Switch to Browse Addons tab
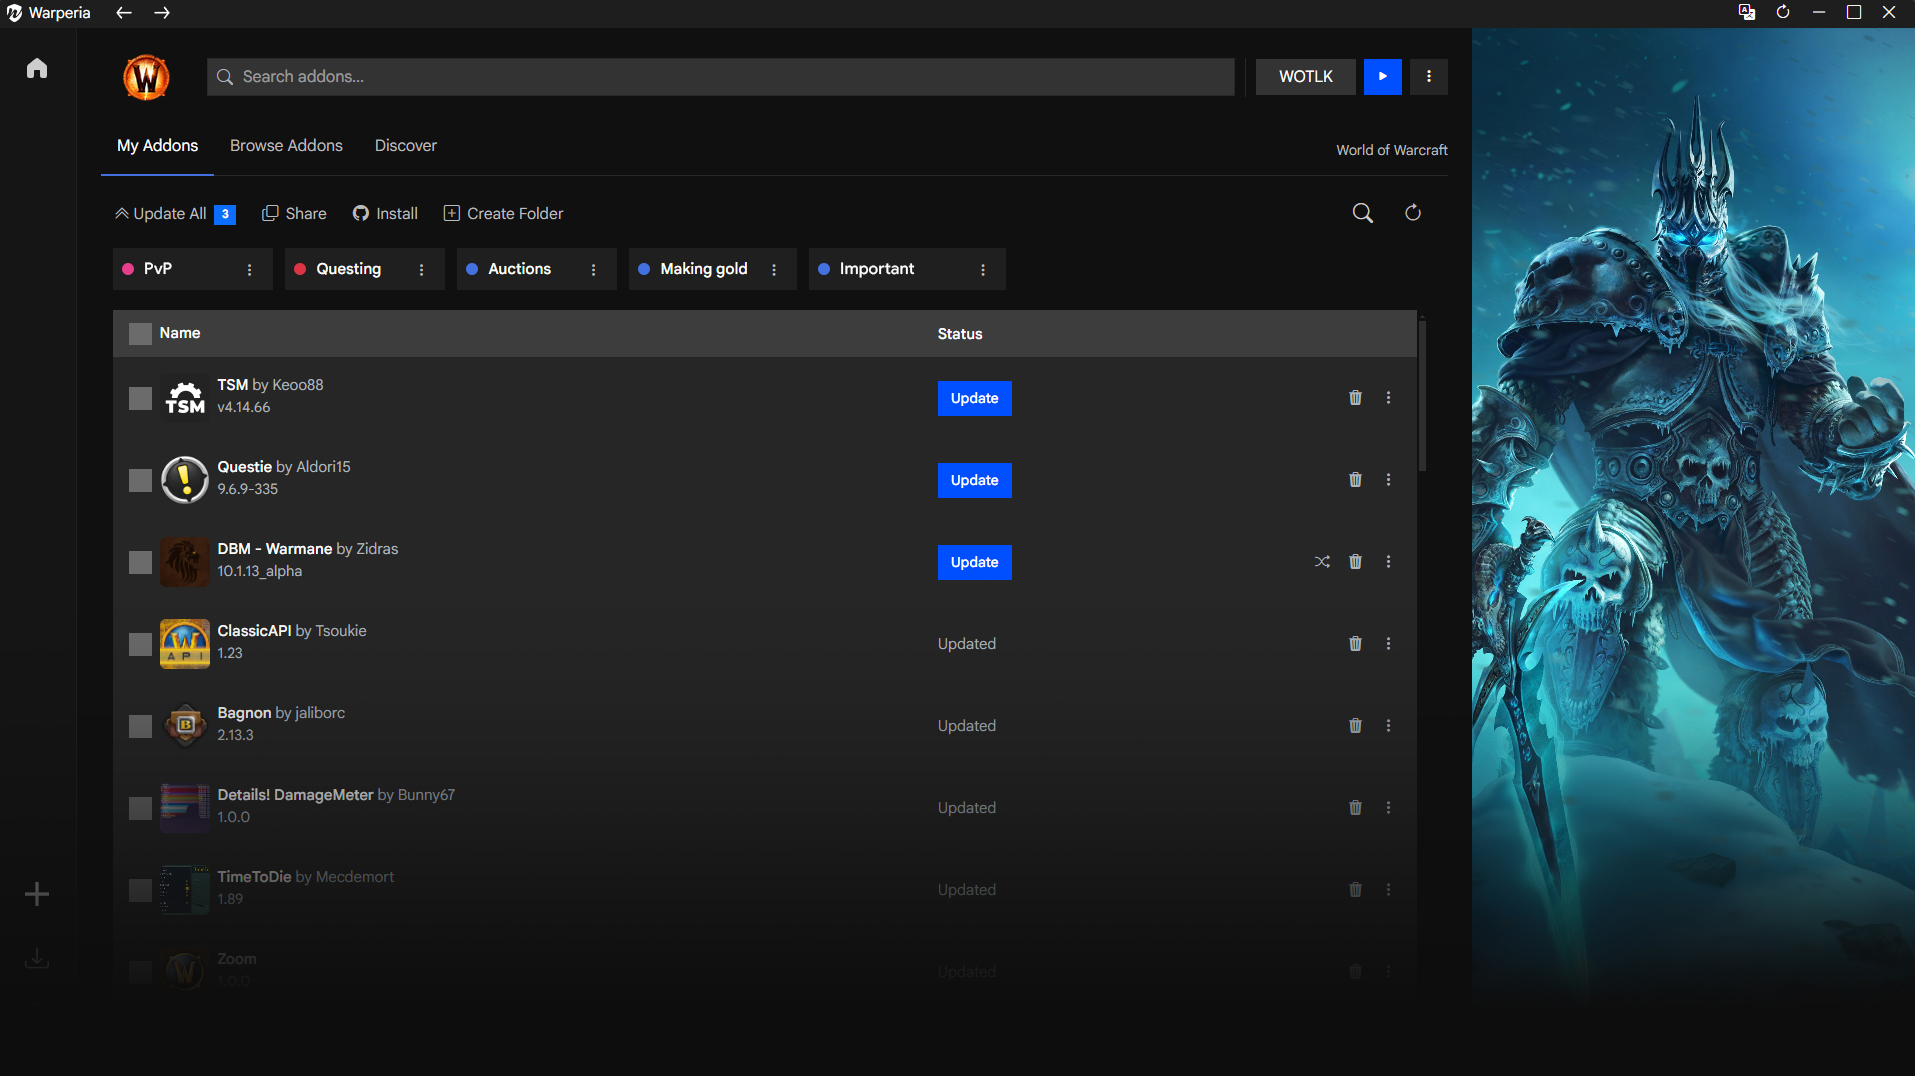 coord(286,146)
